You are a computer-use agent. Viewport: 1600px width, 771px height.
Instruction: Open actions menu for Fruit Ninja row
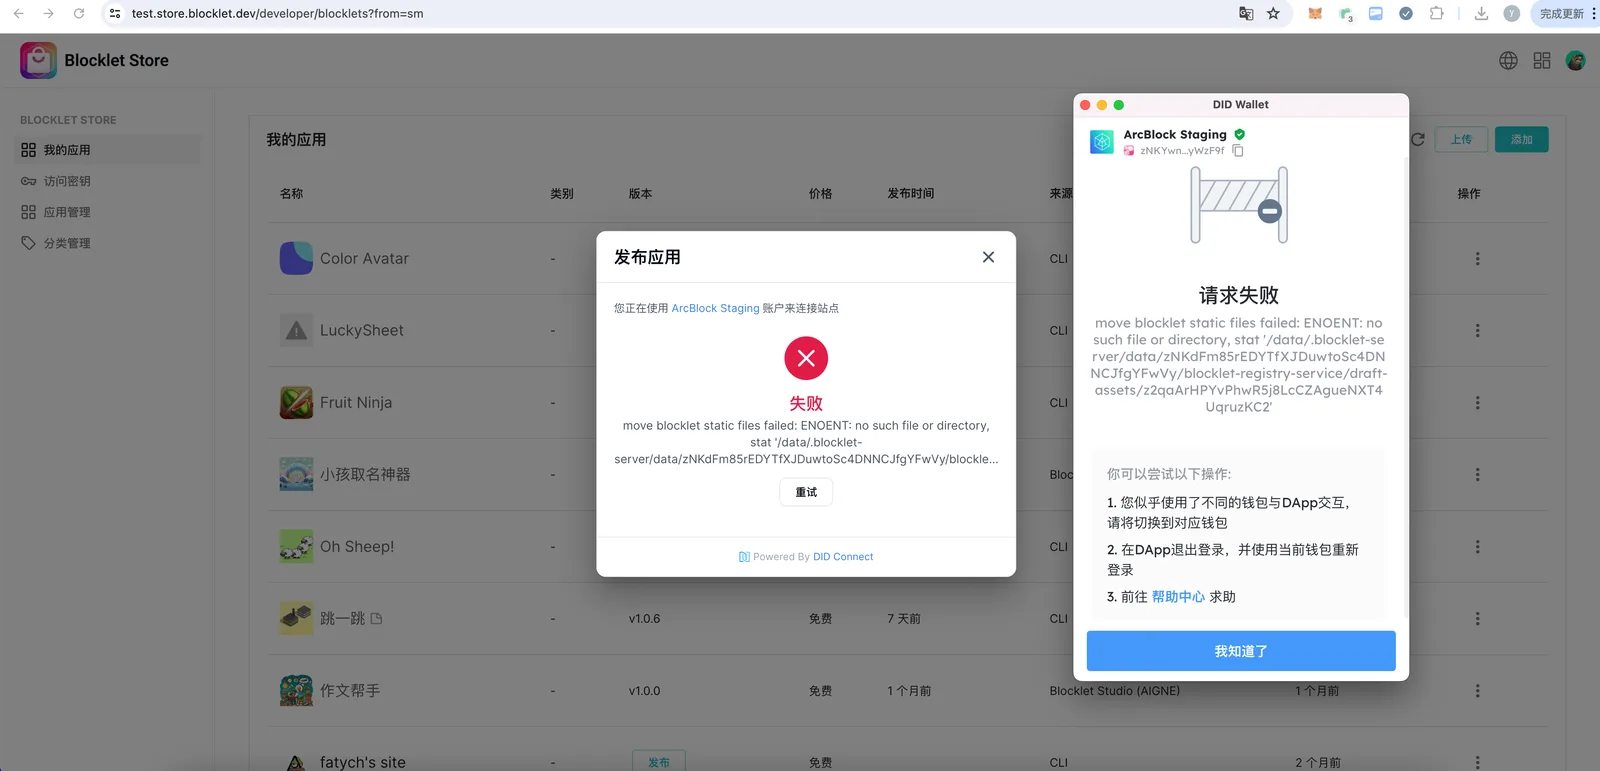(1477, 403)
